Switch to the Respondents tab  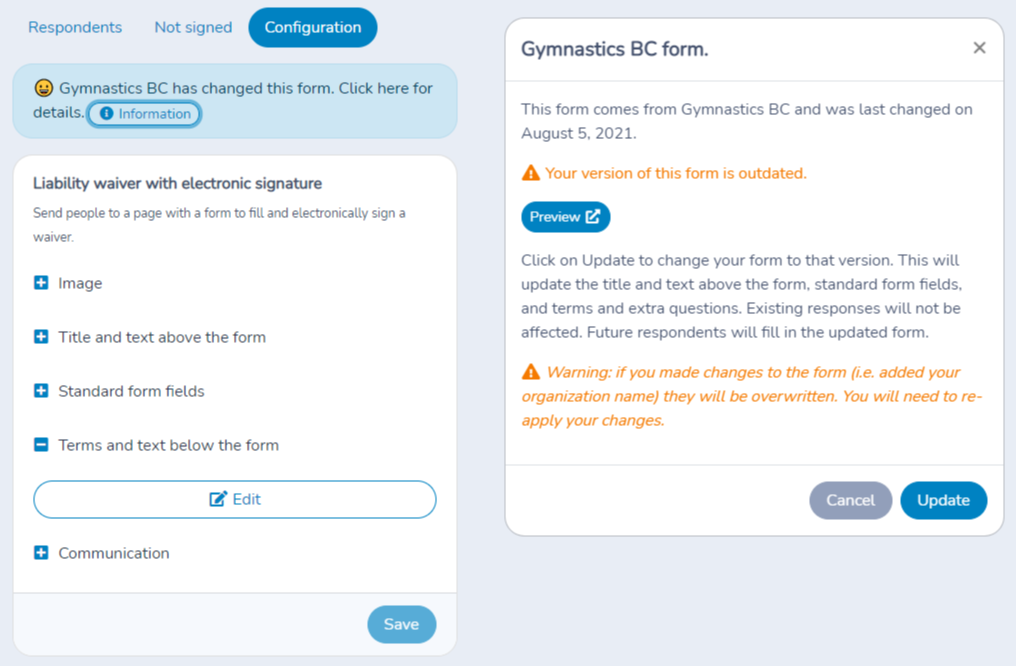coord(75,27)
